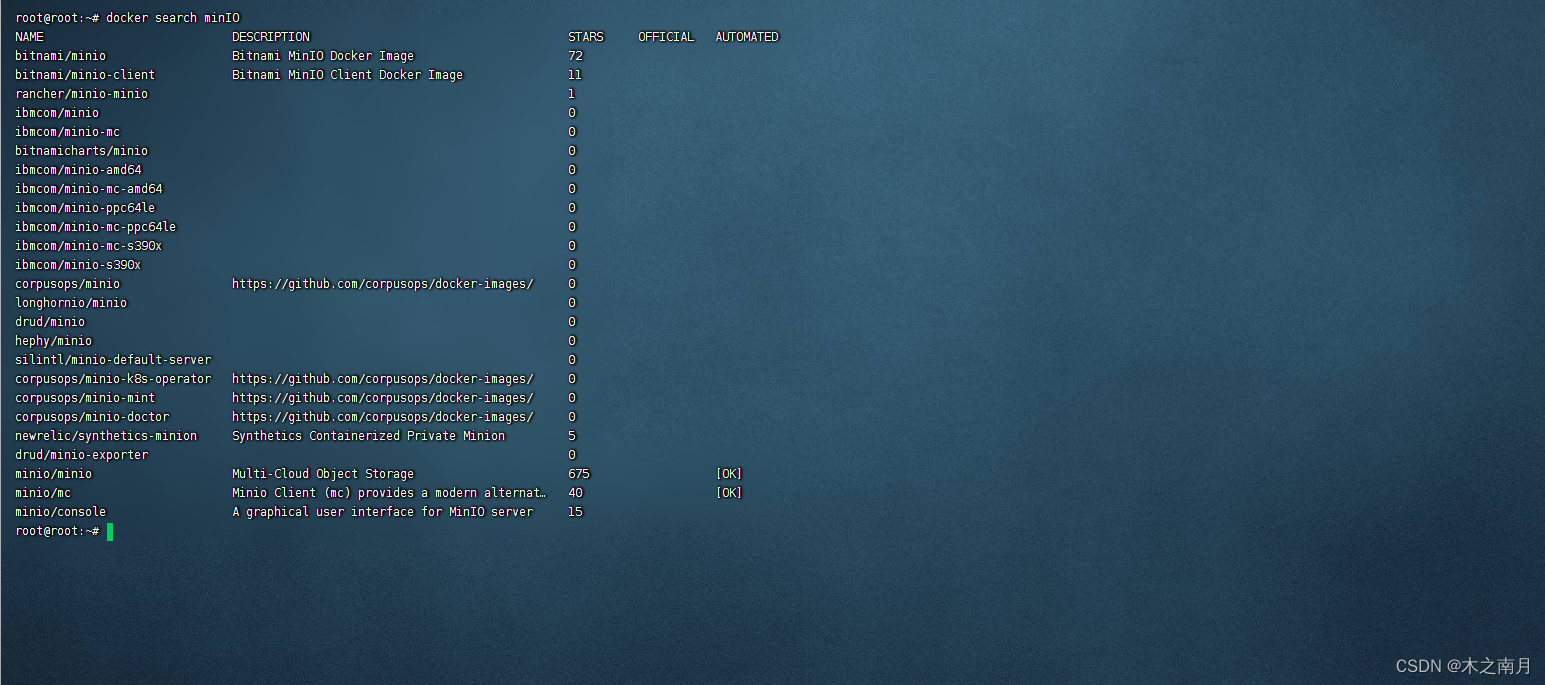Click the ibmcom/minio-s390x entry

pyautogui.click(x=78, y=265)
